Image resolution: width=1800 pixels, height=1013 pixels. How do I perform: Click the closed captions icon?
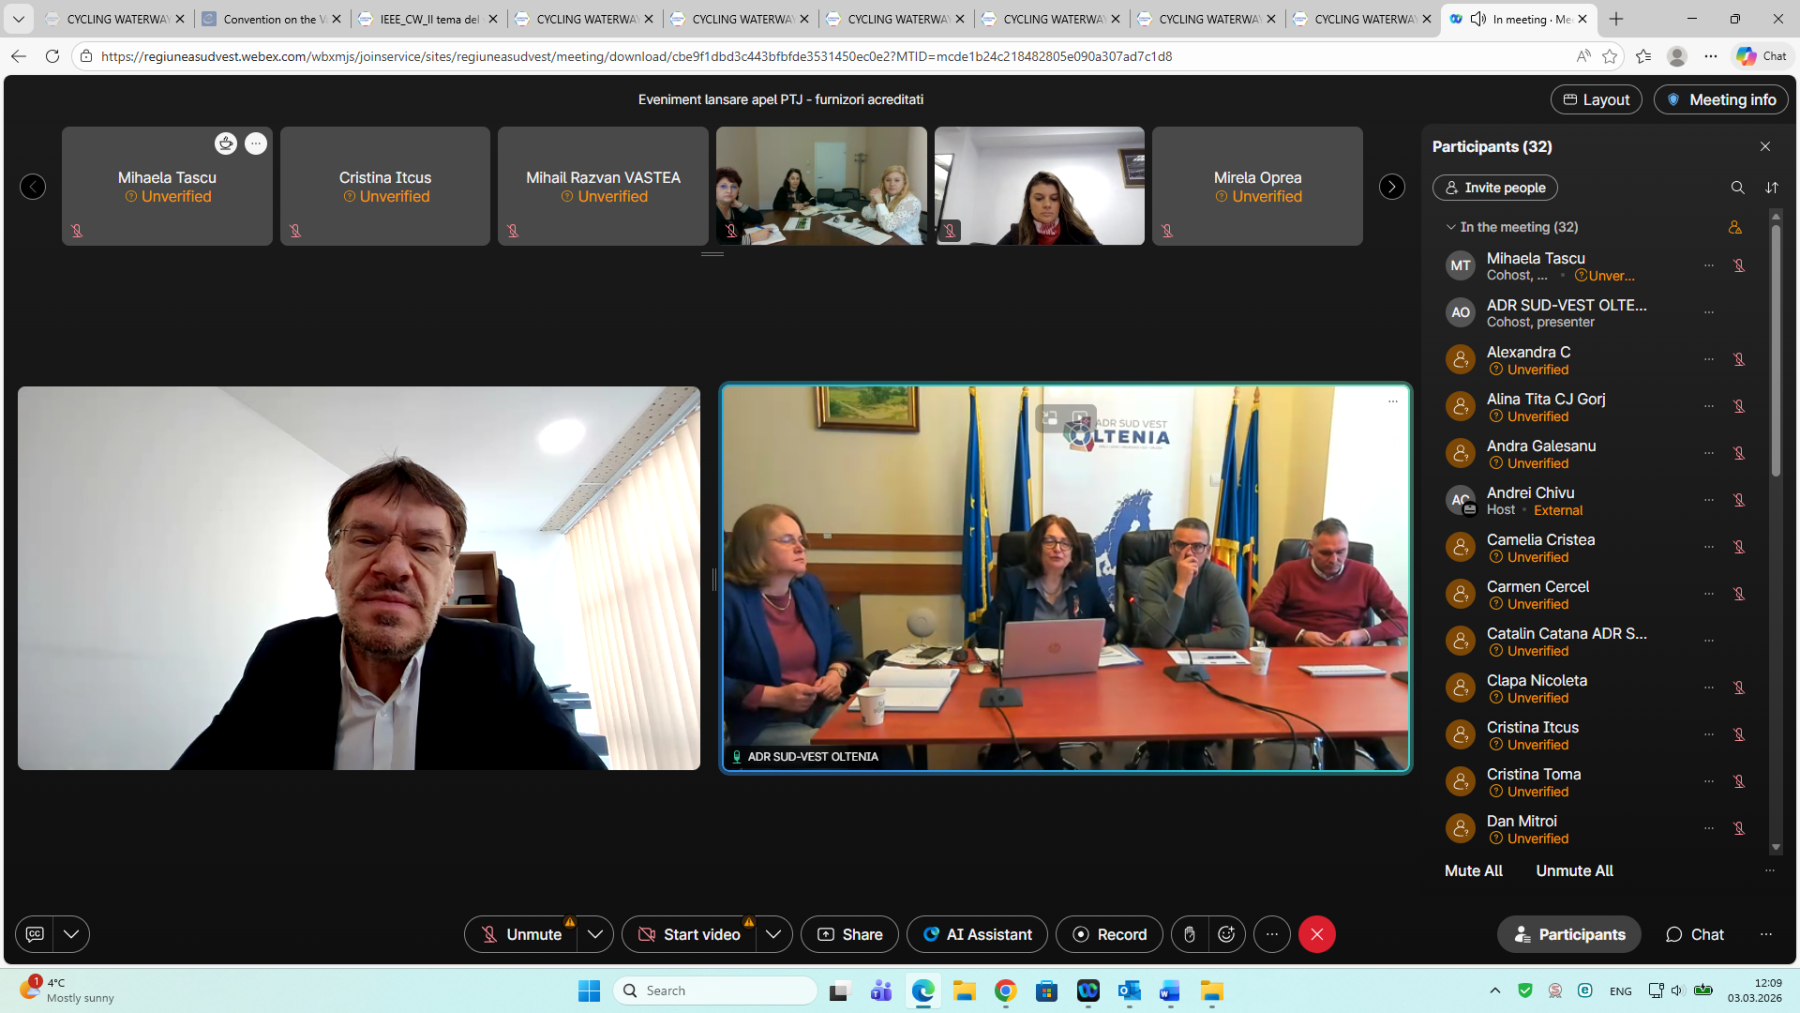[x=35, y=934]
